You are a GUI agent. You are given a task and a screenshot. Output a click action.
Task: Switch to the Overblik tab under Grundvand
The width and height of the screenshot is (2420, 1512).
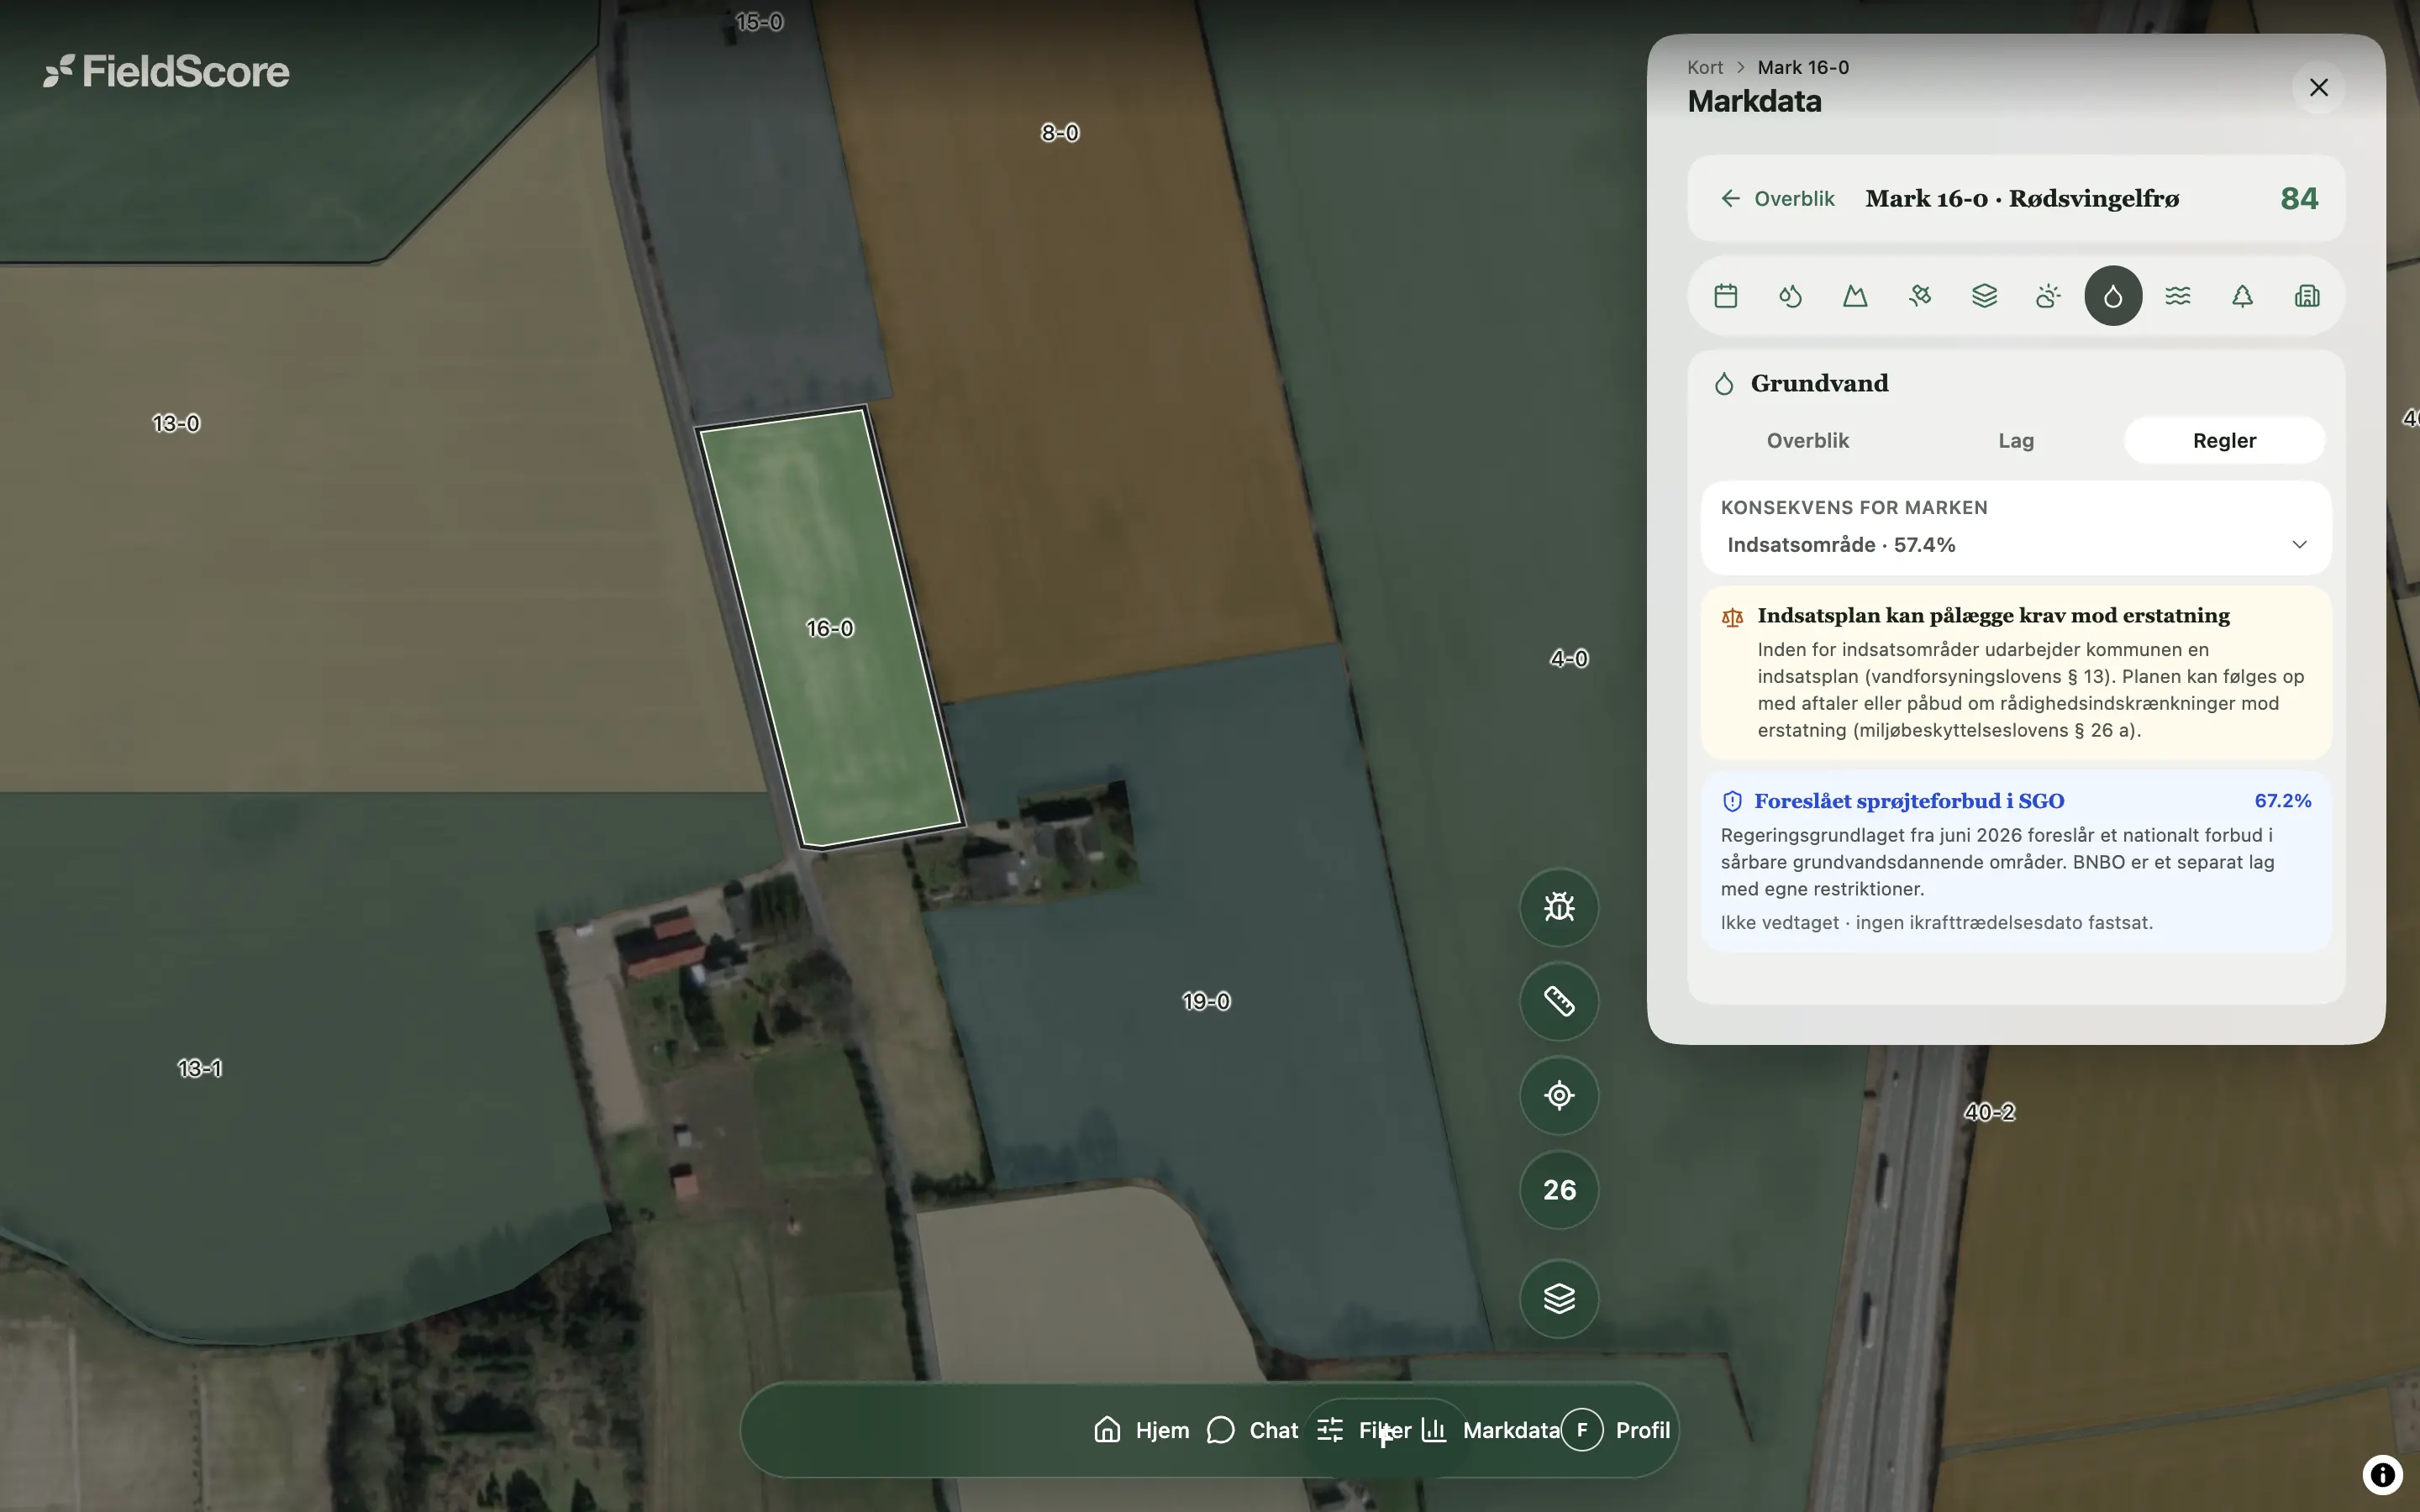(x=1807, y=441)
